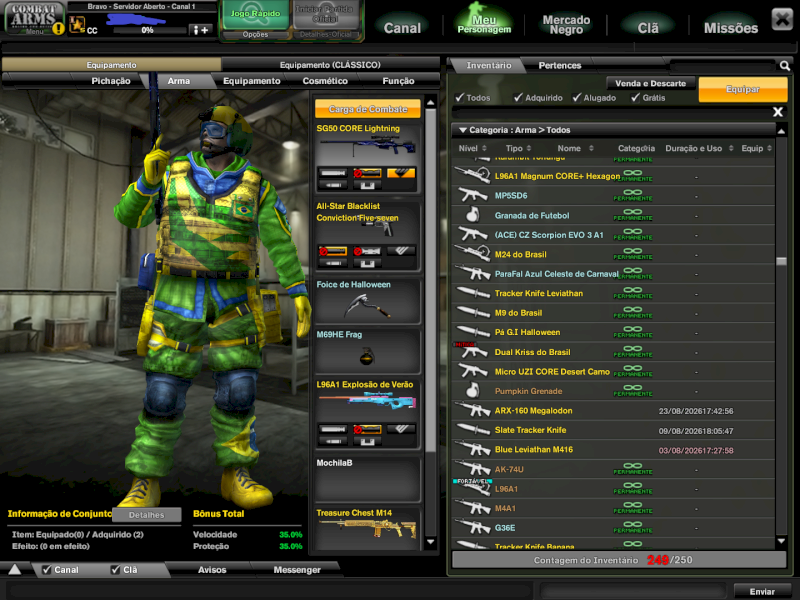Screen dimensions: 800x600
Task: Click M24 do Brasil sniper icon
Action: 473,254
